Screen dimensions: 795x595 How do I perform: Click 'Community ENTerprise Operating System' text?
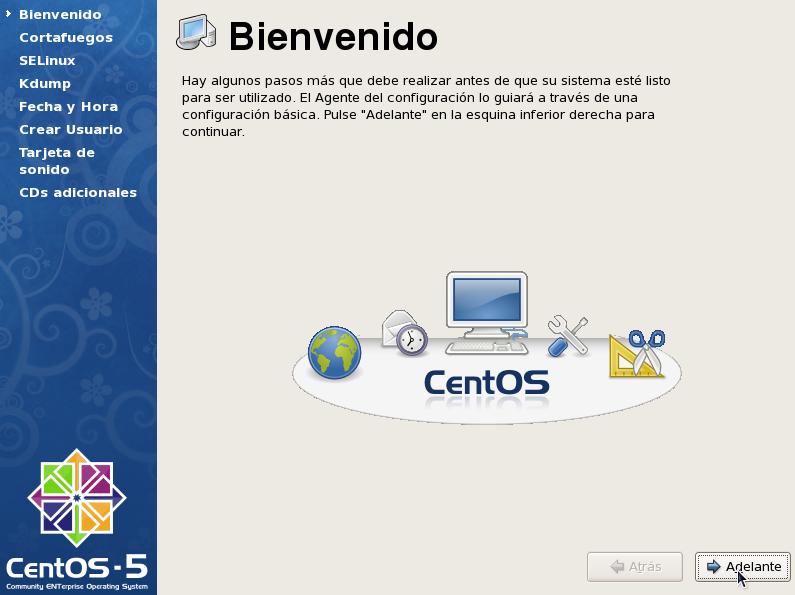(x=77, y=586)
